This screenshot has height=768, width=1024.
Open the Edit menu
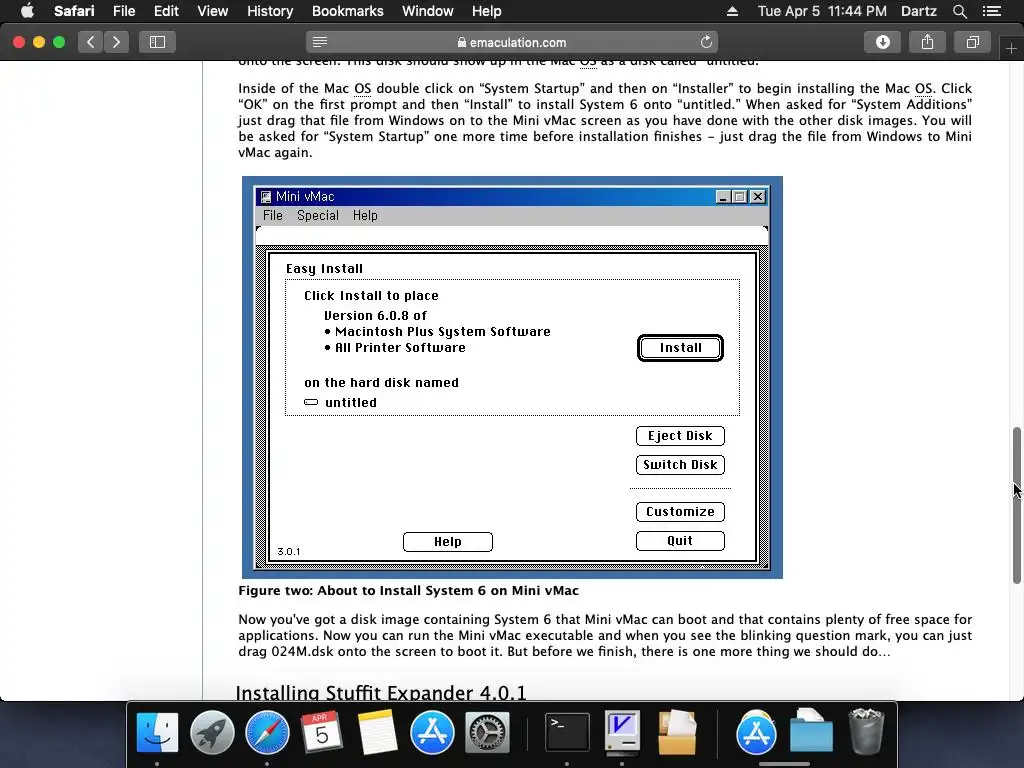click(166, 11)
